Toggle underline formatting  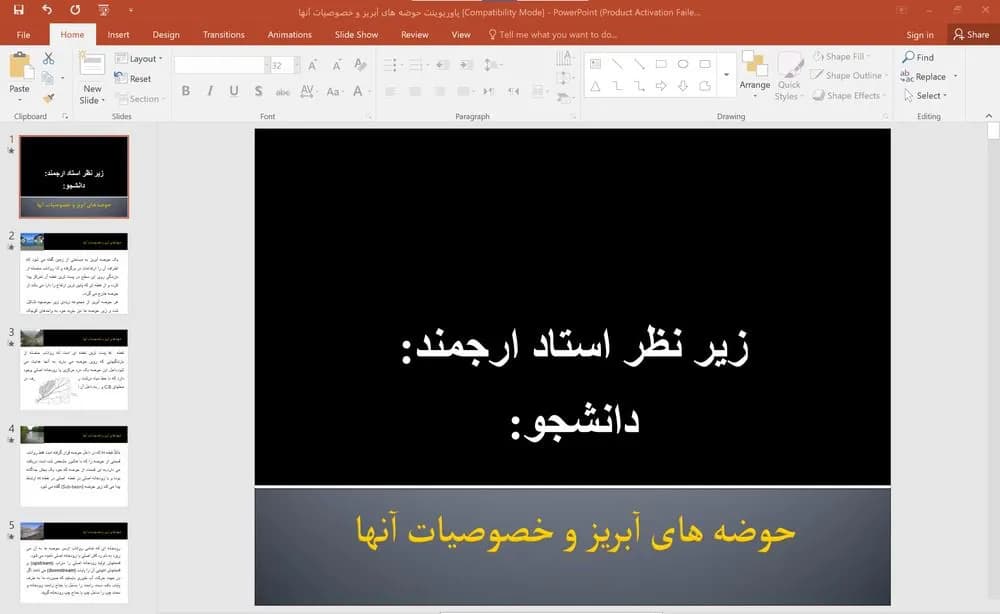point(234,91)
